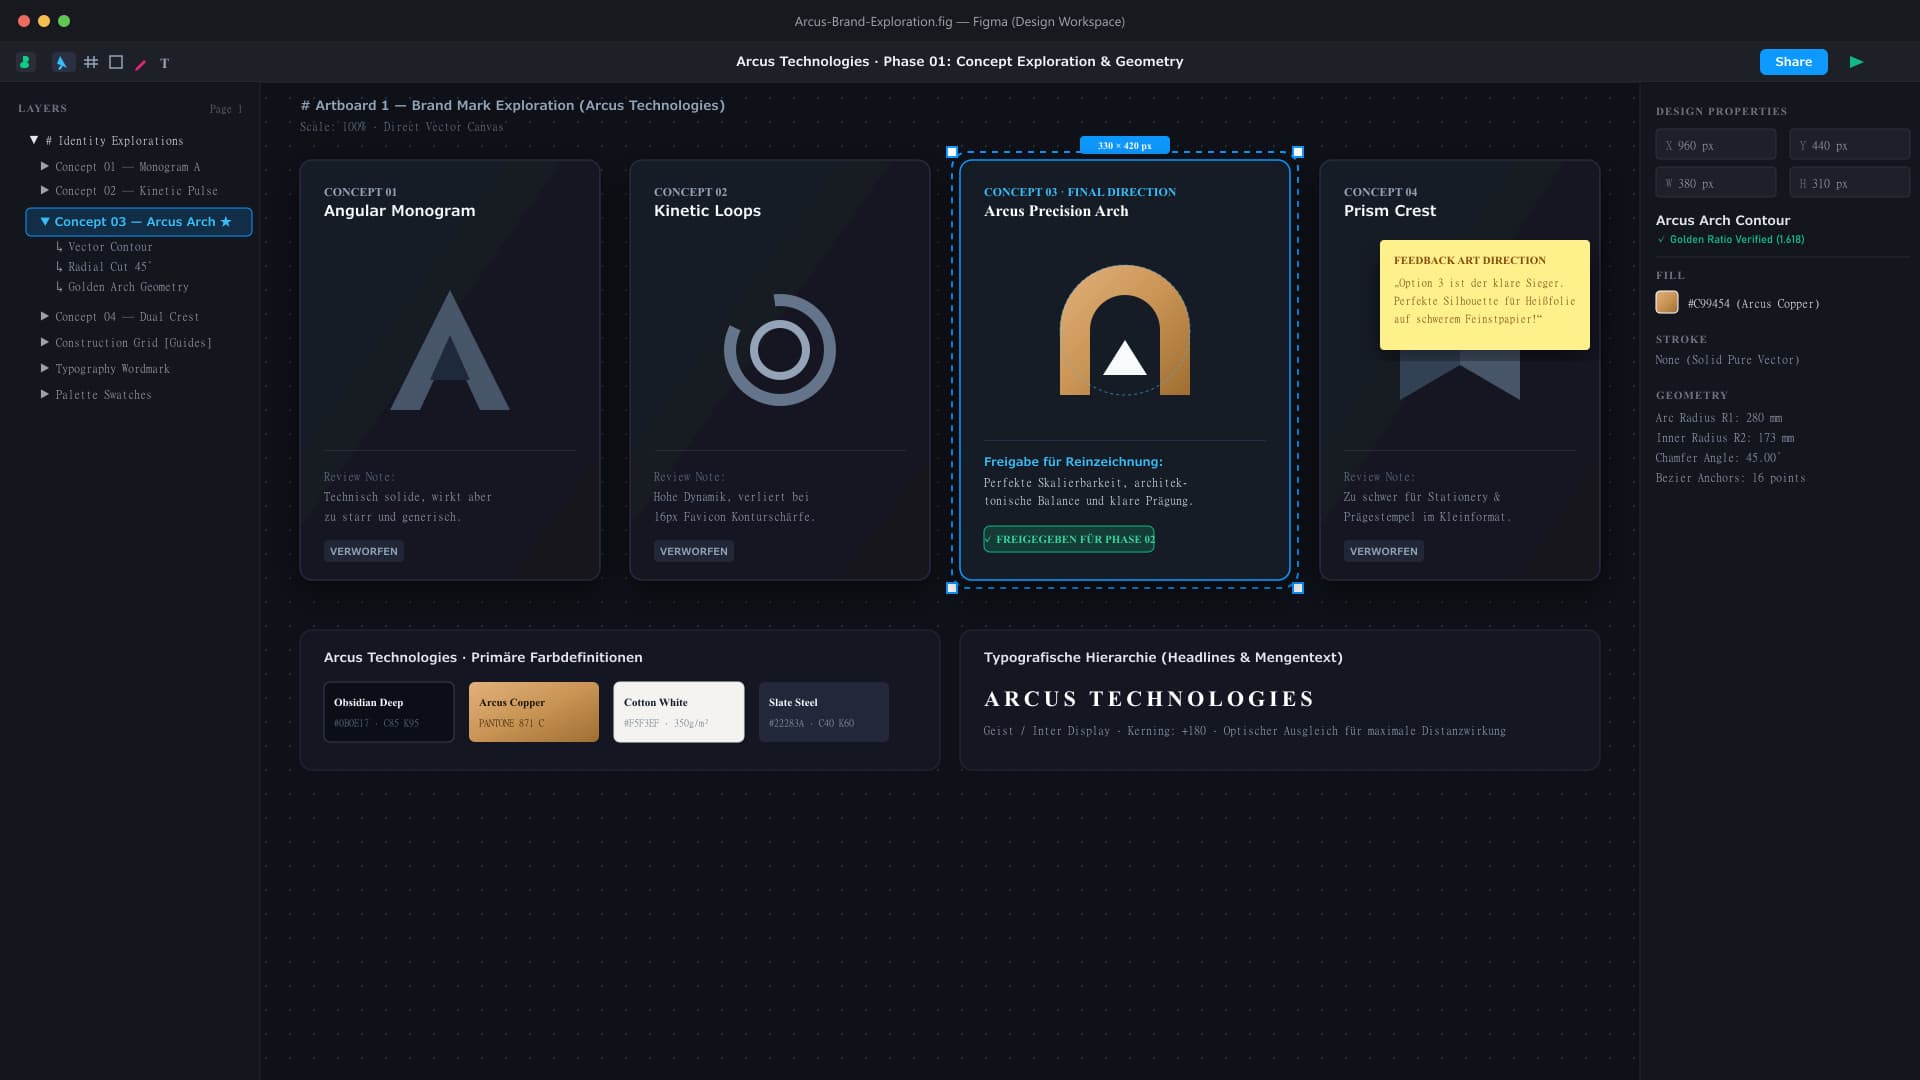Select the Text tool
The image size is (1920, 1080).
coord(165,63)
